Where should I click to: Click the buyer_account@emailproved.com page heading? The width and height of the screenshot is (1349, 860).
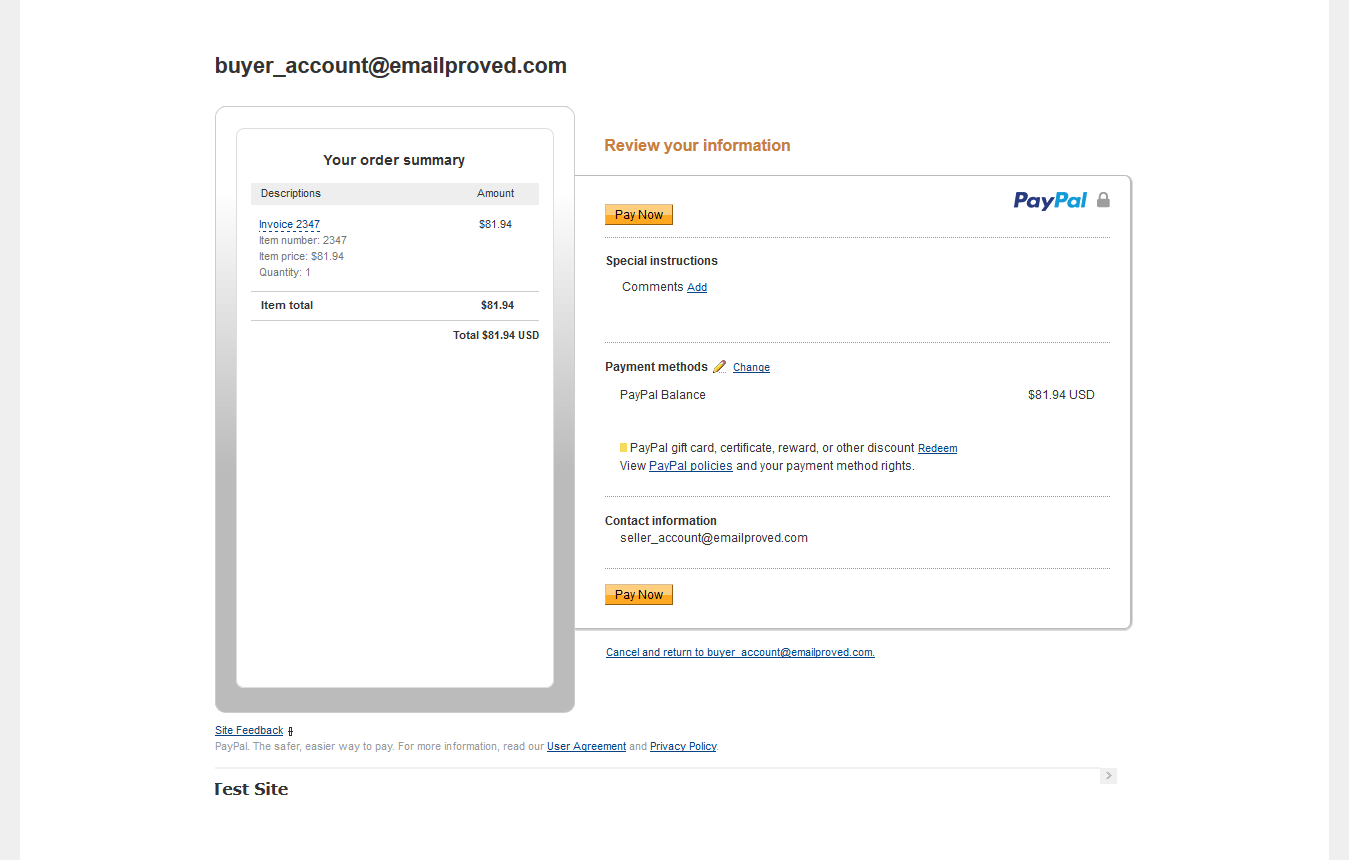click(x=391, y=66)
